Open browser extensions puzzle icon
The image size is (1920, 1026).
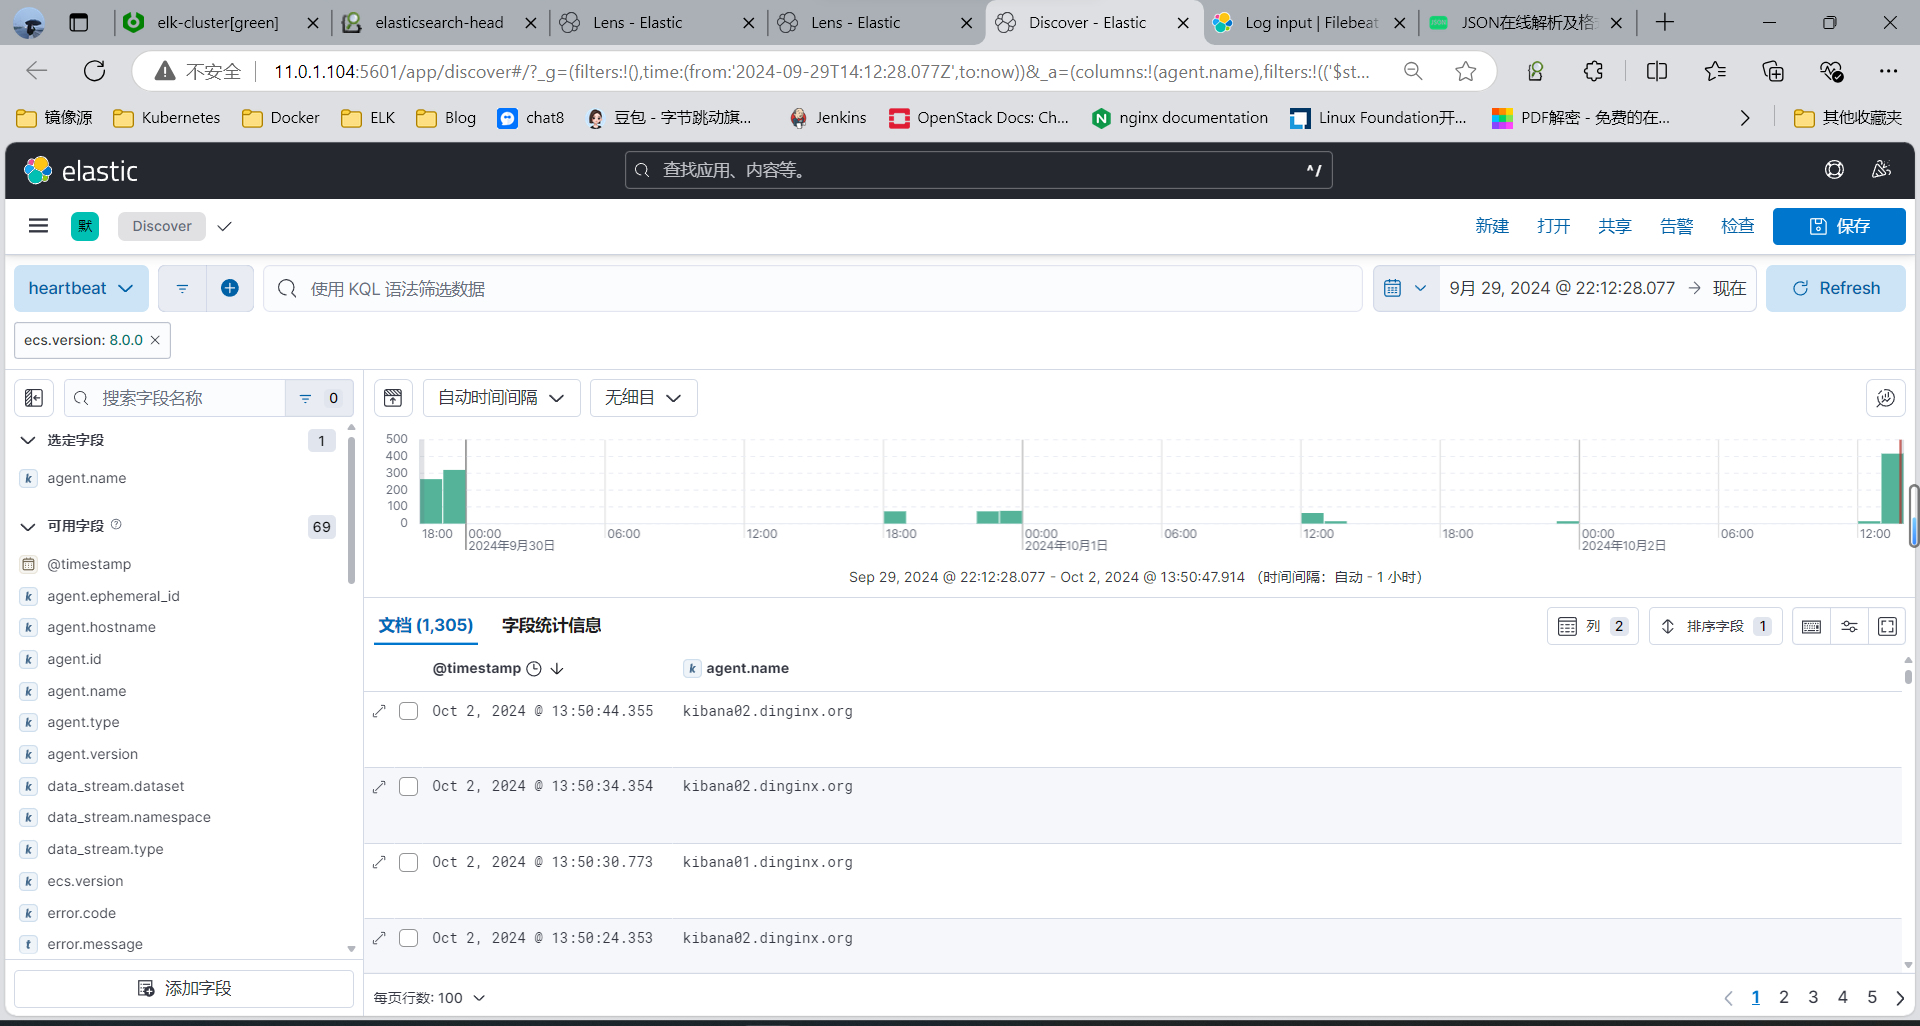[x=1594, y=71]
